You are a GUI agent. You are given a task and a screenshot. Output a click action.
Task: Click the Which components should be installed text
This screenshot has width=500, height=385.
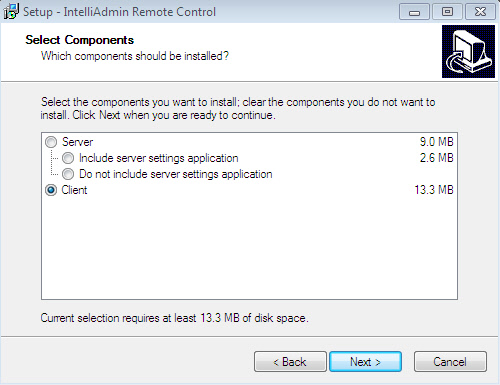point(135,56)
